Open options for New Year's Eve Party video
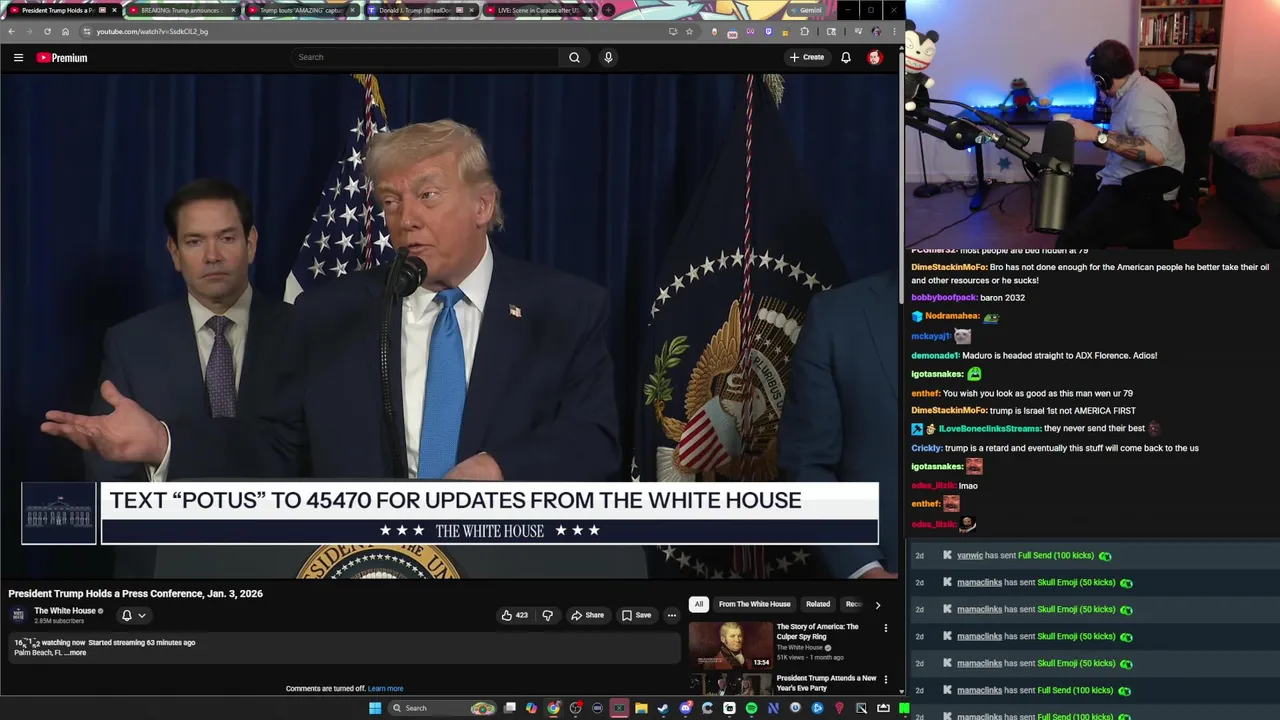Viewport: 1280px width, 720px height. click(x=885, y=680)
